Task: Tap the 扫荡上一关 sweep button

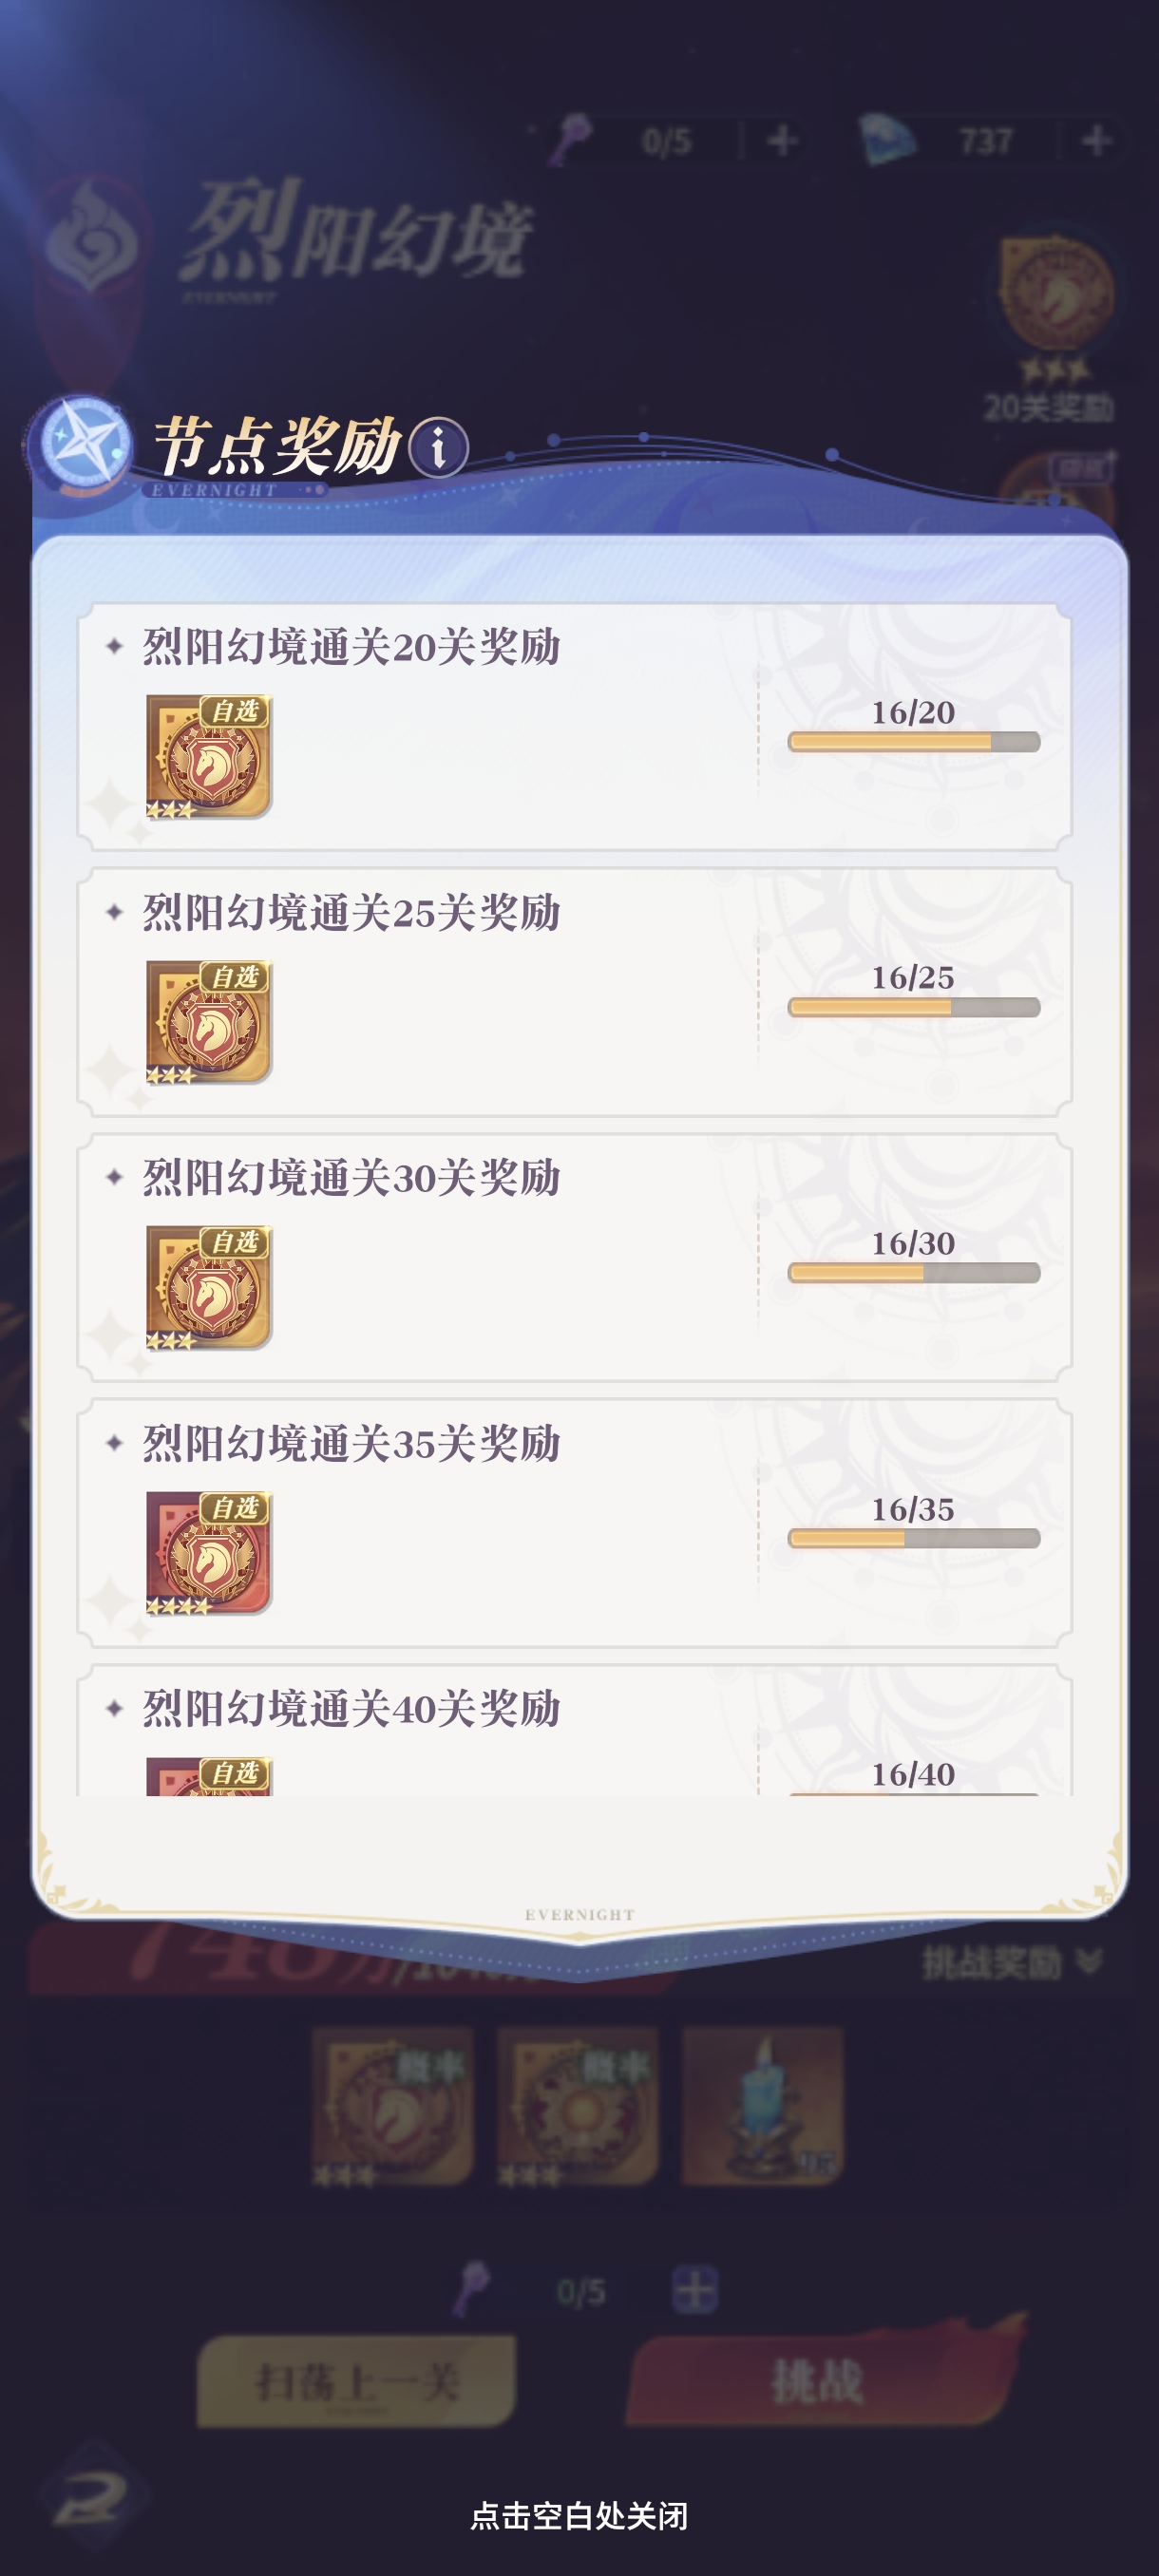Action: tap(357, 2381)
